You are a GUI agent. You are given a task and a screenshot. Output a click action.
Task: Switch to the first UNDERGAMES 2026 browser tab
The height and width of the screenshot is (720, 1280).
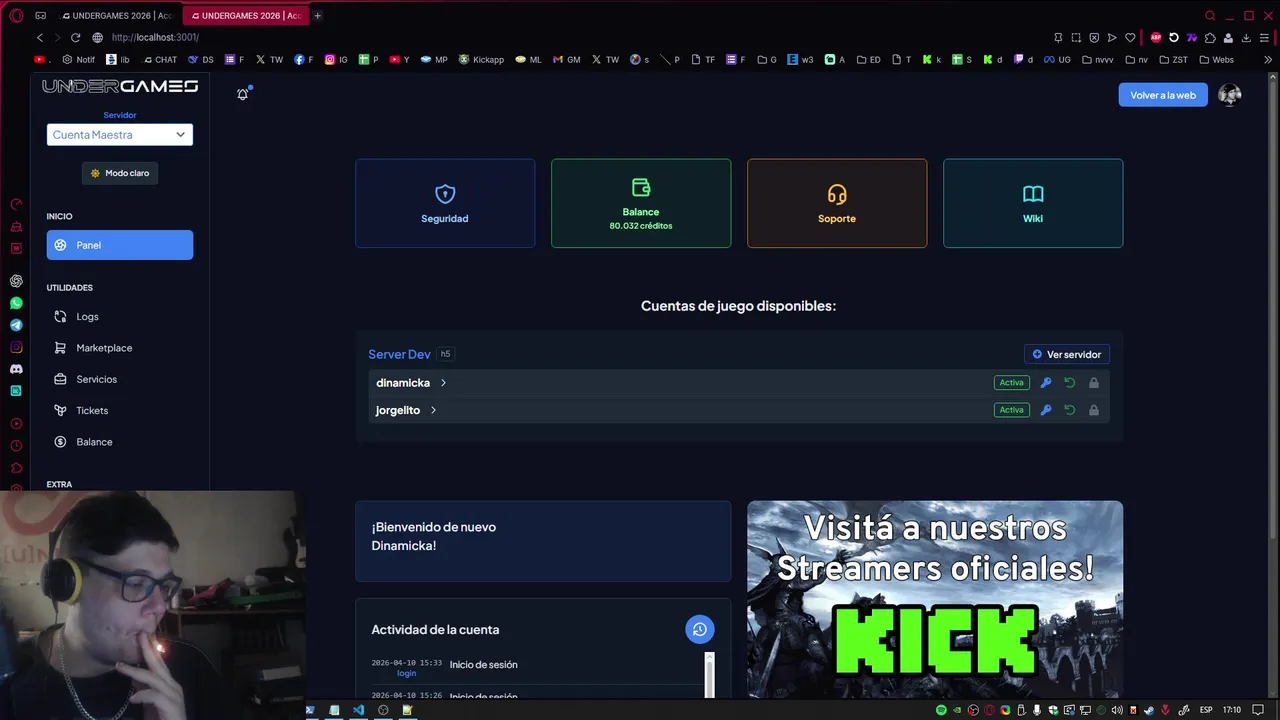pos(117,16)
